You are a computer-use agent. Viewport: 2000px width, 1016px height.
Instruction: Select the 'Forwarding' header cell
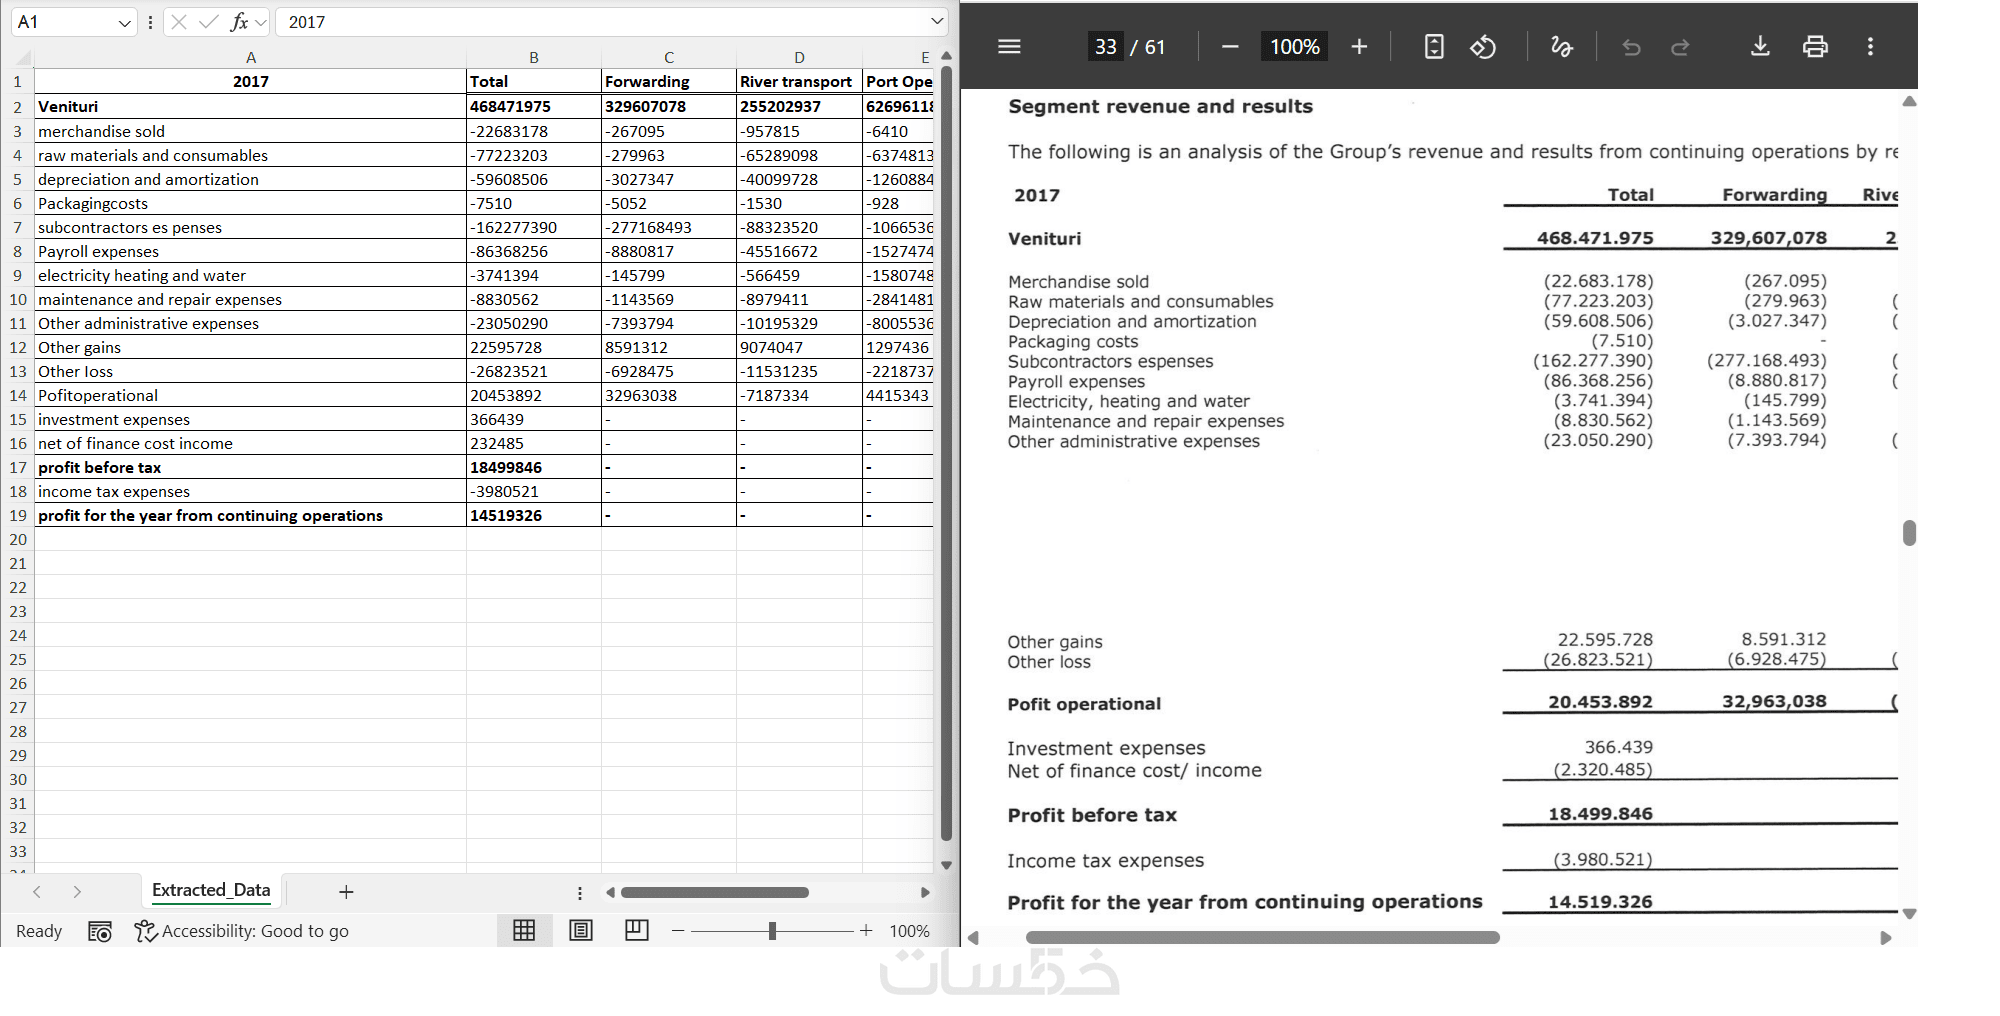coord(669,81)
